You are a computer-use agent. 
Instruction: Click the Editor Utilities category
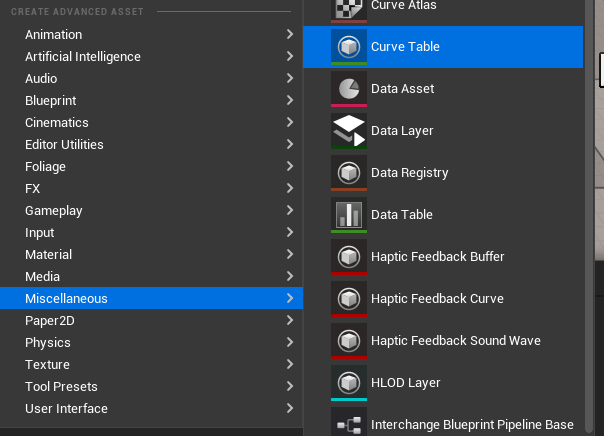coord(64,145)
